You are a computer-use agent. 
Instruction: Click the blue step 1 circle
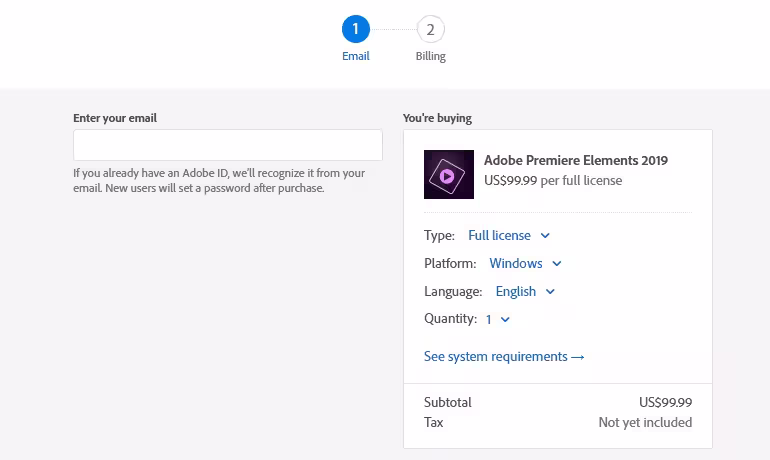pyautogui.click(x=356, y=29)
